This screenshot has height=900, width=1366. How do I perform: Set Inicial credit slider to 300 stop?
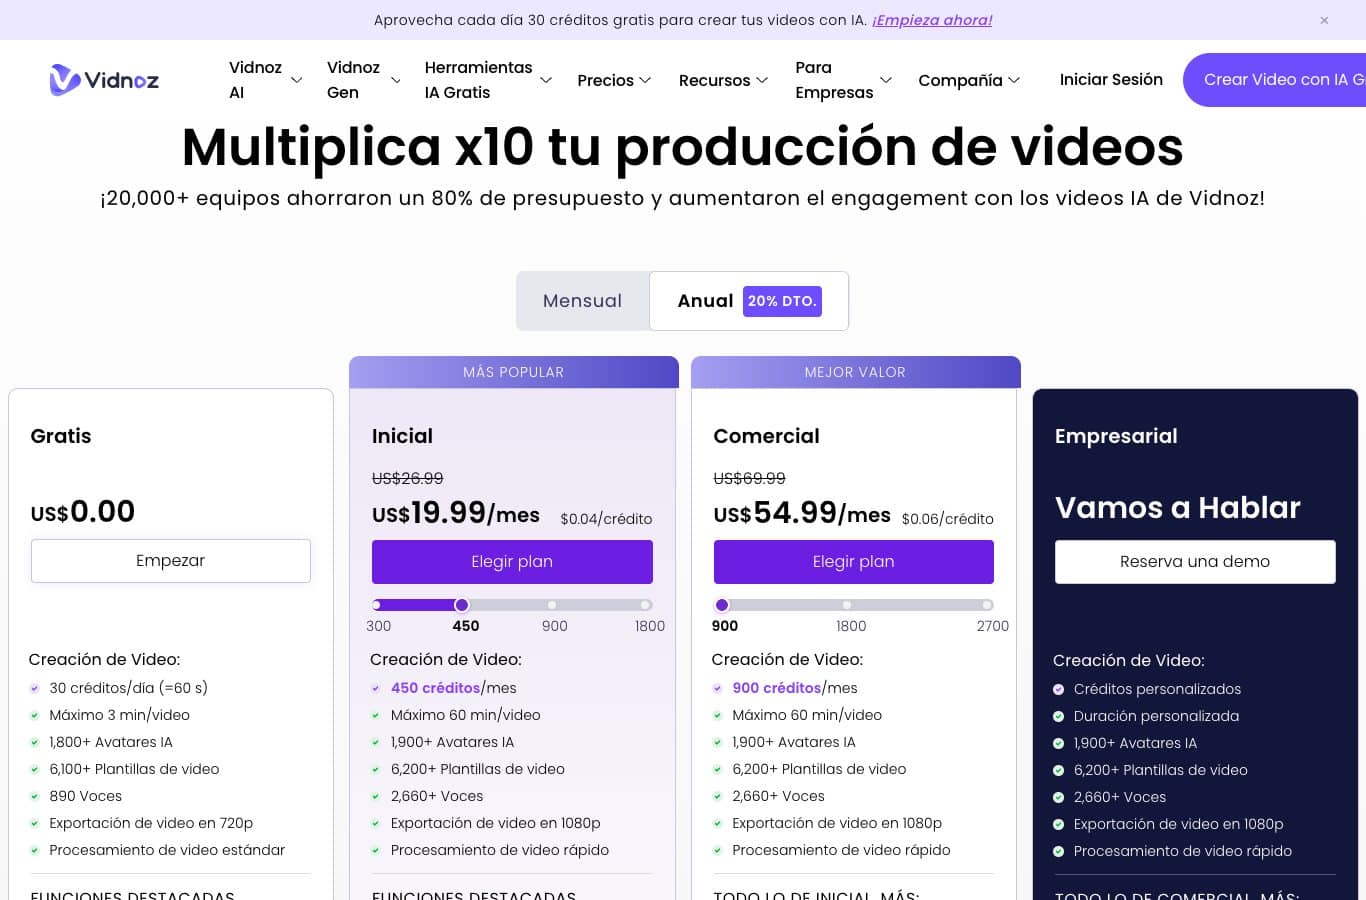[377, 605]
